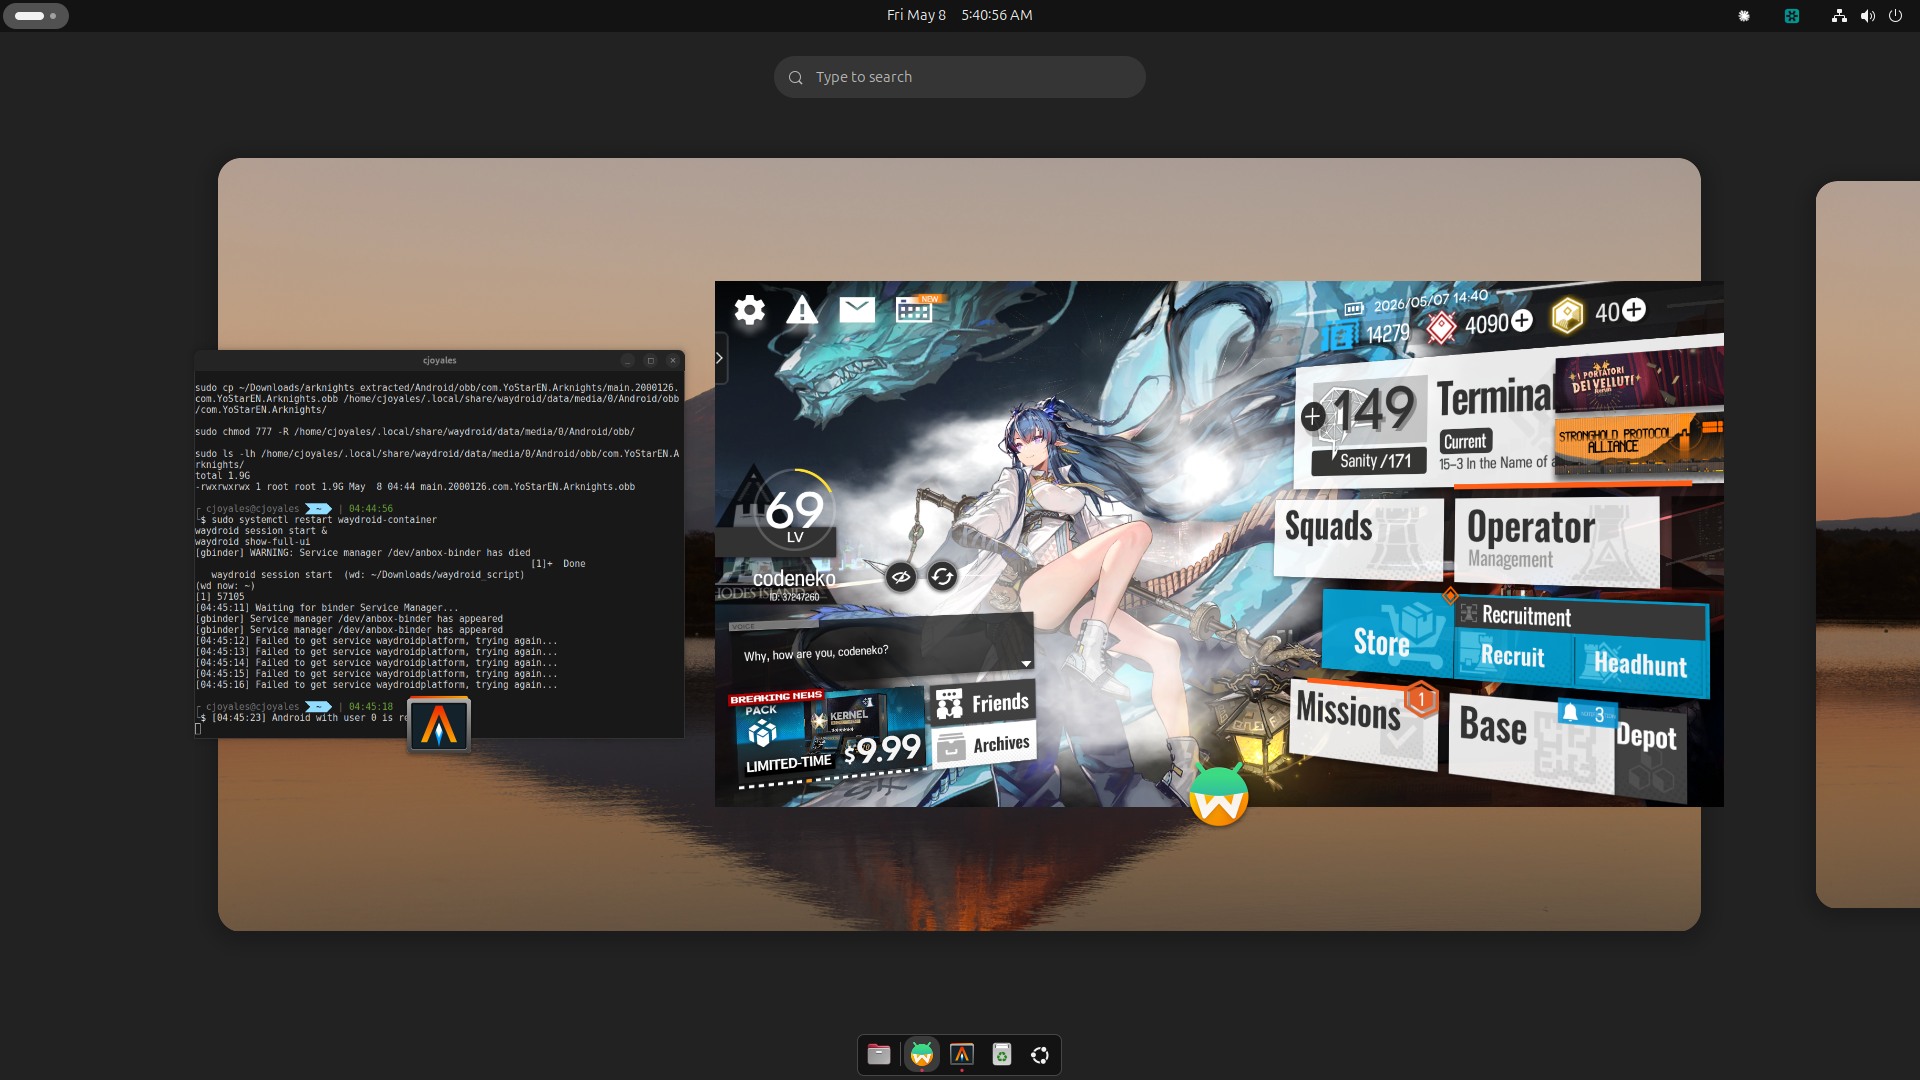Restore sanity with plus beside 149
The width and height of the screenshot is (1920, 1080).
[1313, 416]
